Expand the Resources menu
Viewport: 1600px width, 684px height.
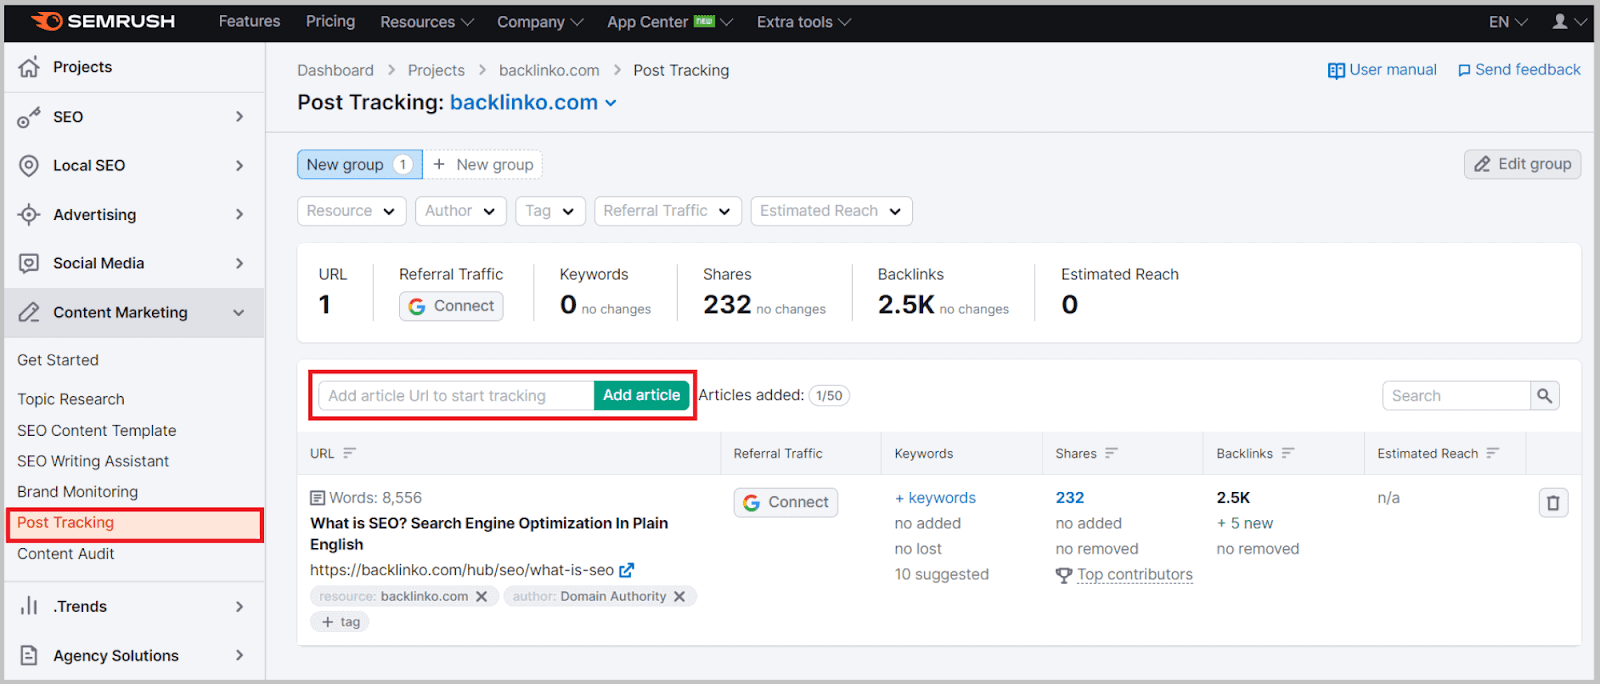point(427,22)
